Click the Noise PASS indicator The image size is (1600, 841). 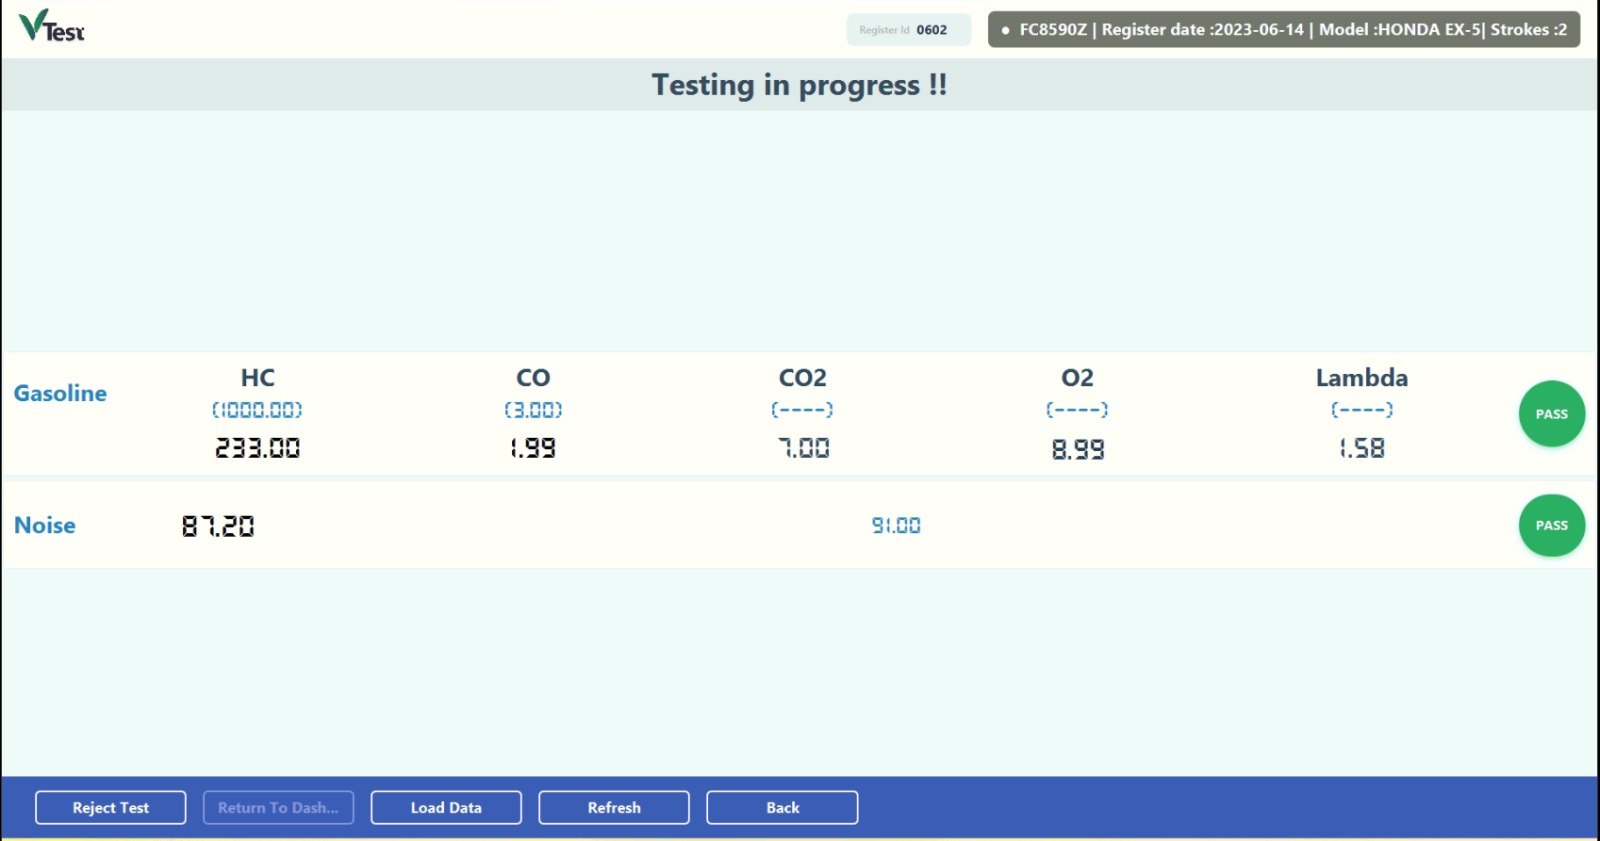pyautogui.click(x=1552, y=525)
